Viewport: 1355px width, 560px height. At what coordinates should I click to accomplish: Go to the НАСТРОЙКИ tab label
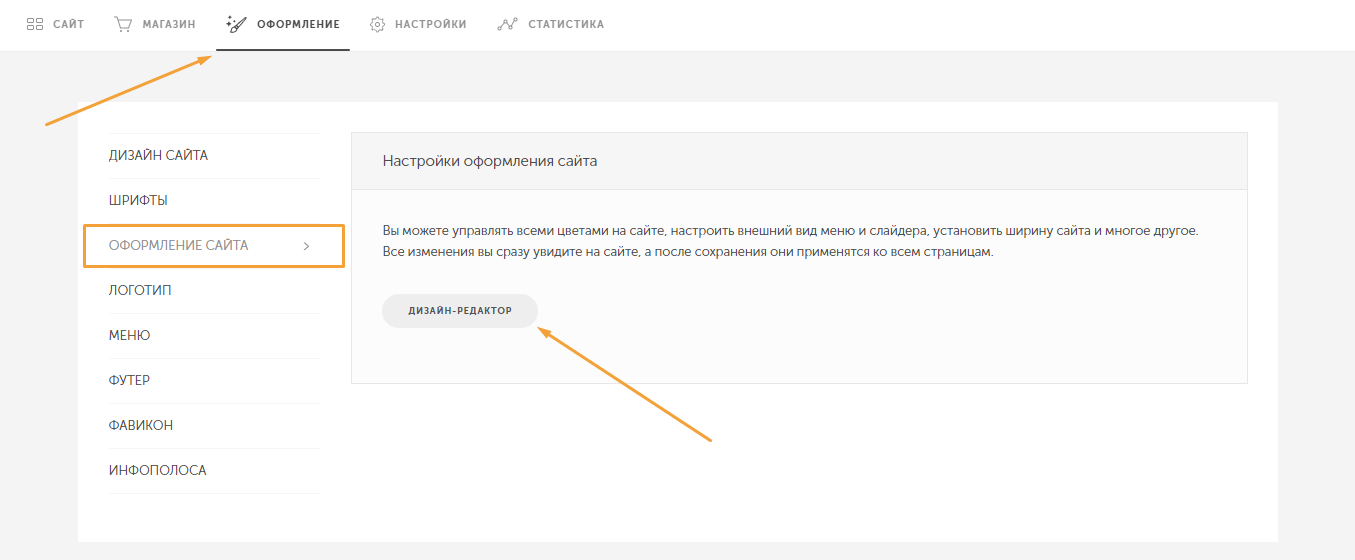pos(430,24)
